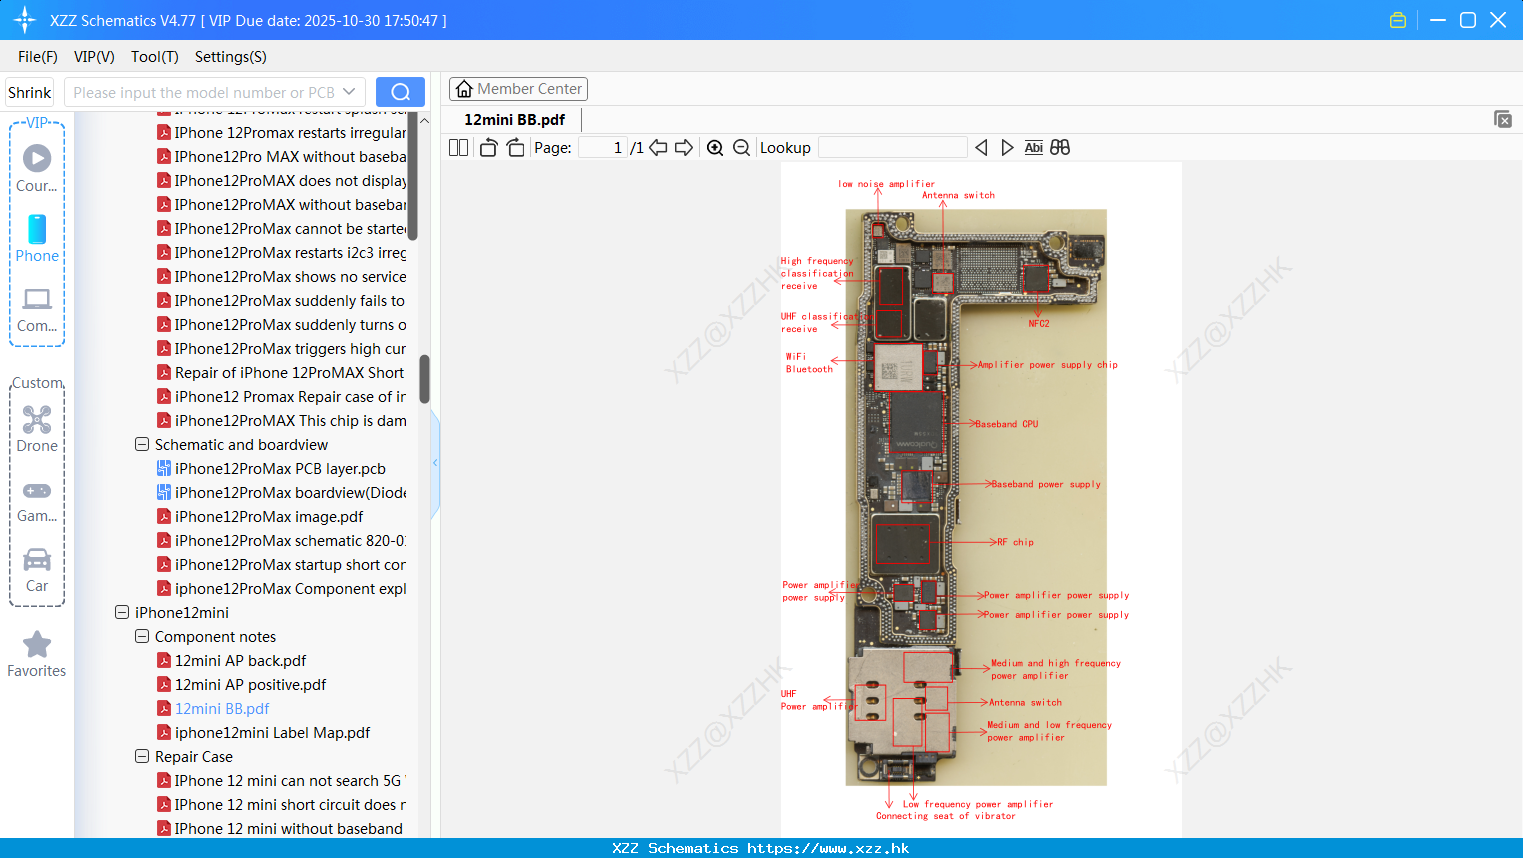Open VIP(V) menu
The width and height of the screenshot is (1523, 858).
(94, 57)
